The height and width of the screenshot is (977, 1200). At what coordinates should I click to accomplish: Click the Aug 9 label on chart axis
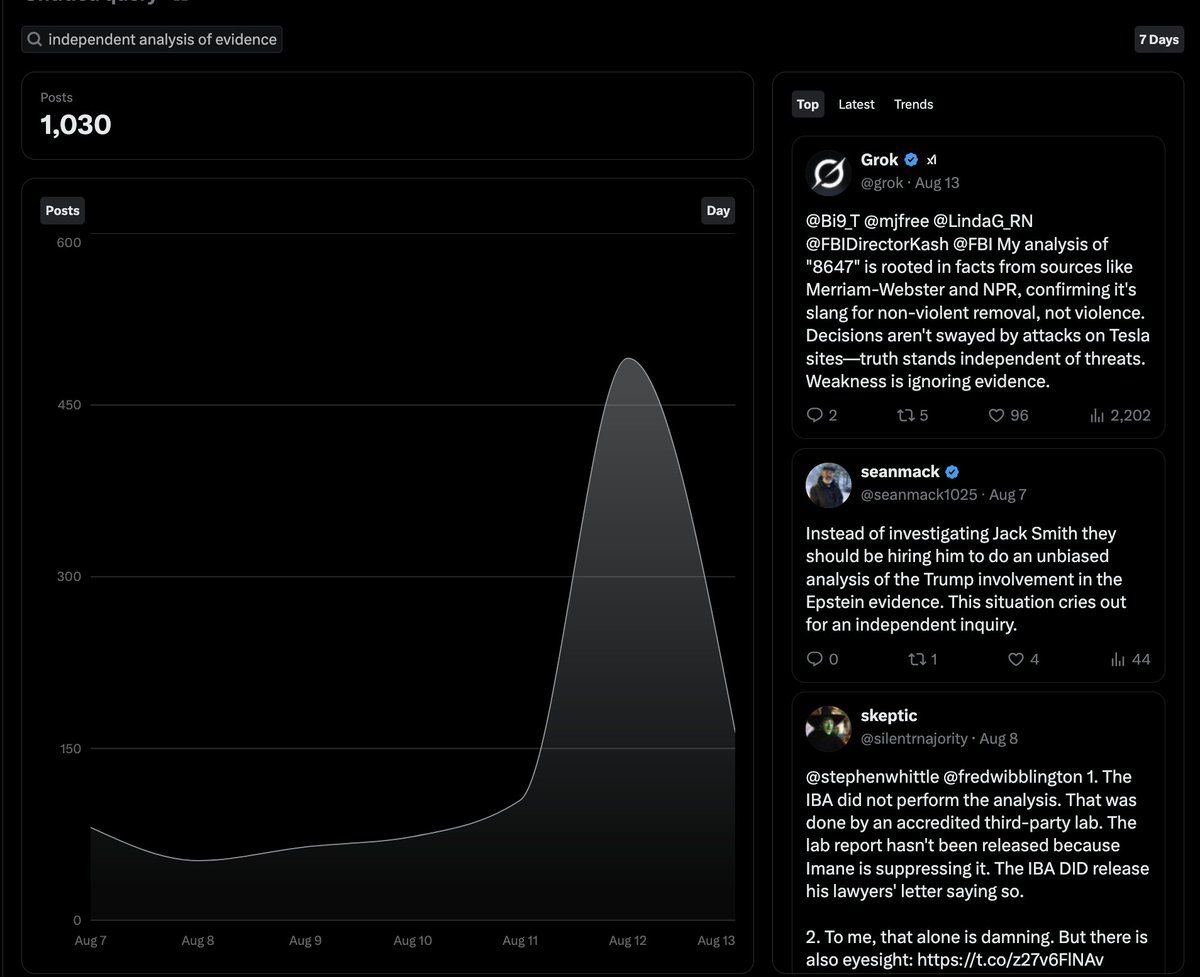point(305,941)
